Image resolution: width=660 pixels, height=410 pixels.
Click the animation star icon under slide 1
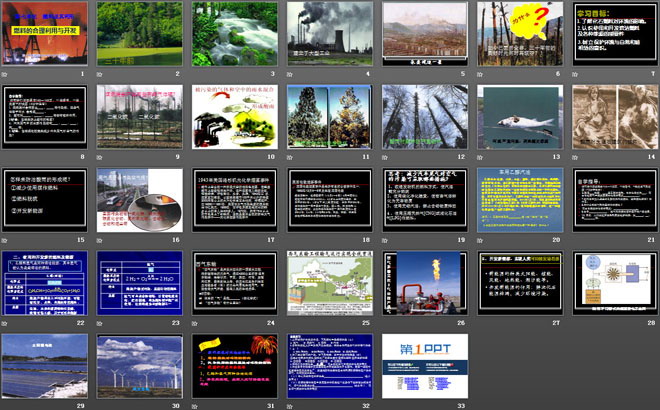click(x=6, y=74)
